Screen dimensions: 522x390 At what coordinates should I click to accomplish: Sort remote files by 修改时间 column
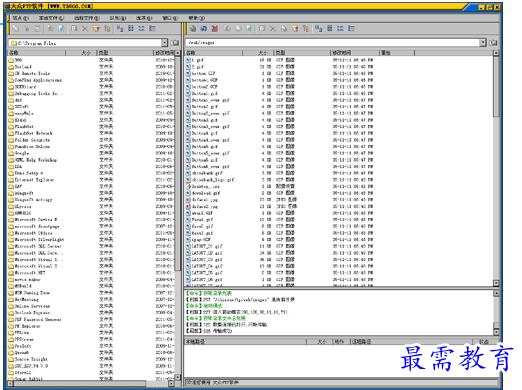tap(355, 53)
